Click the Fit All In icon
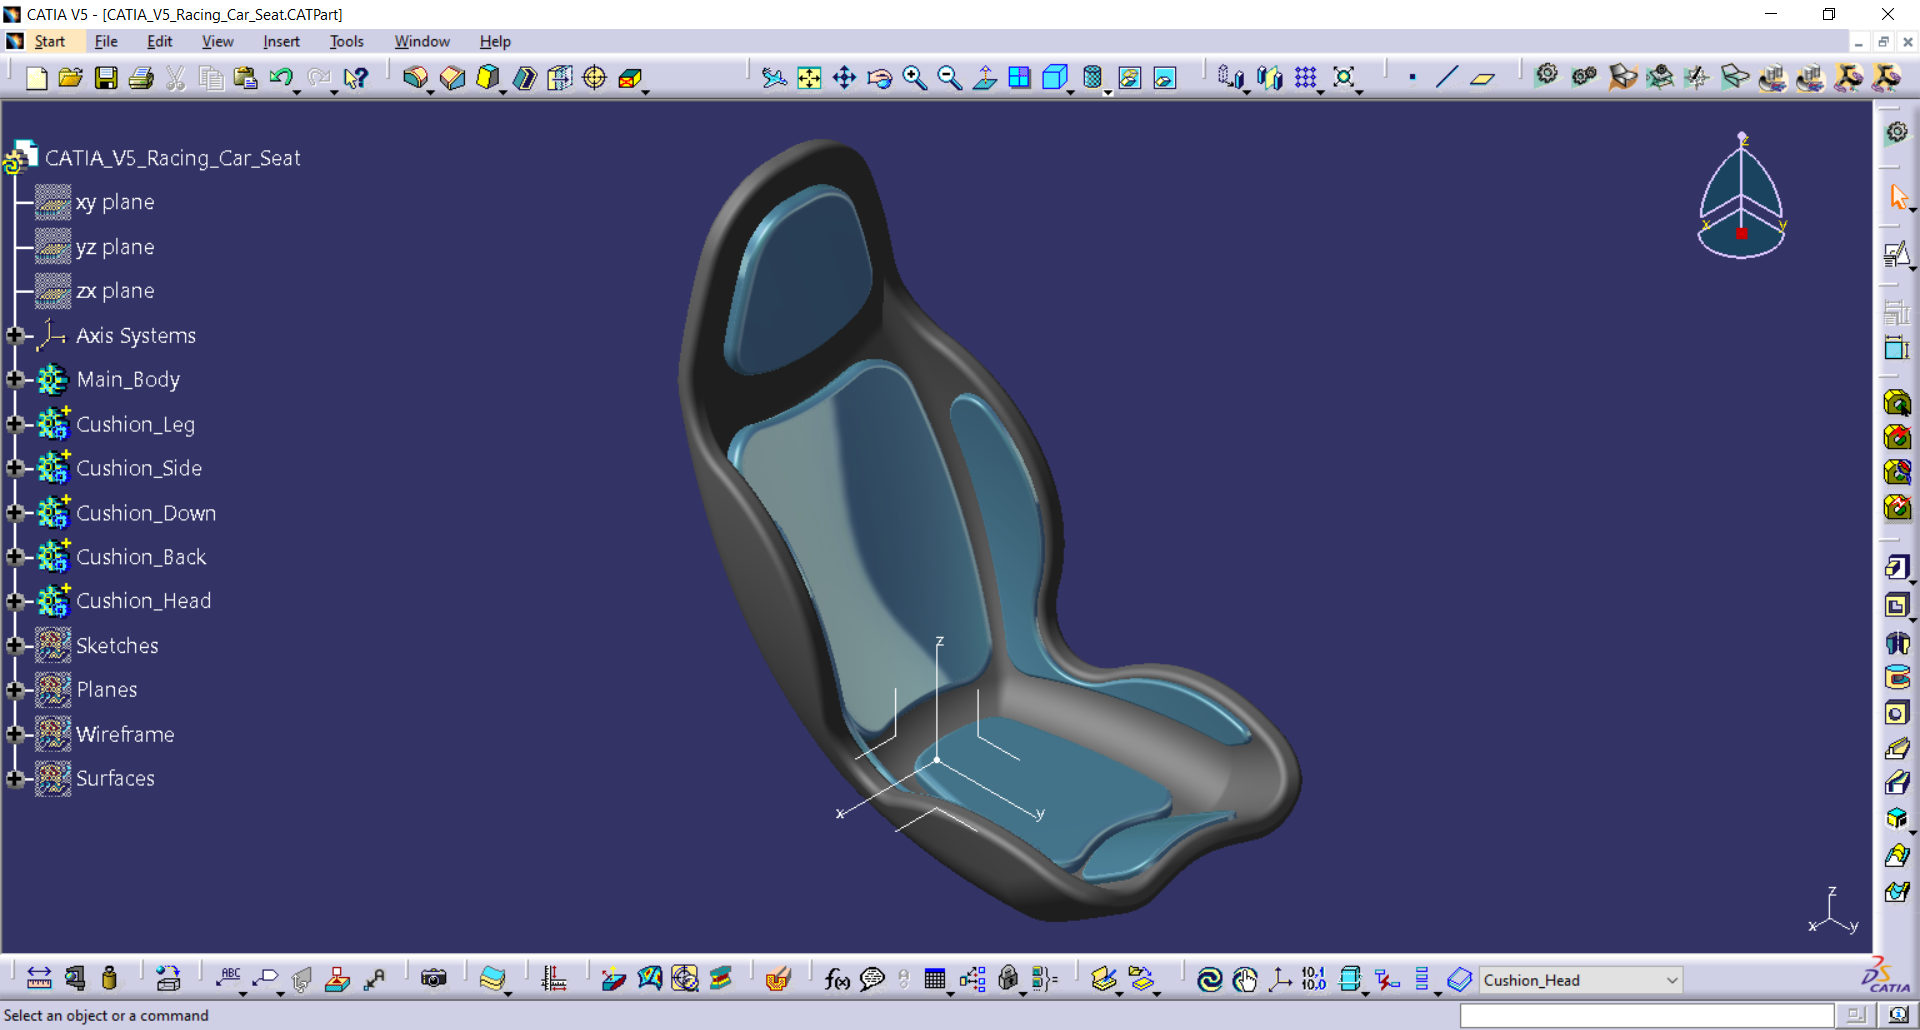The image size is (1920, 1030). point(809,78)
